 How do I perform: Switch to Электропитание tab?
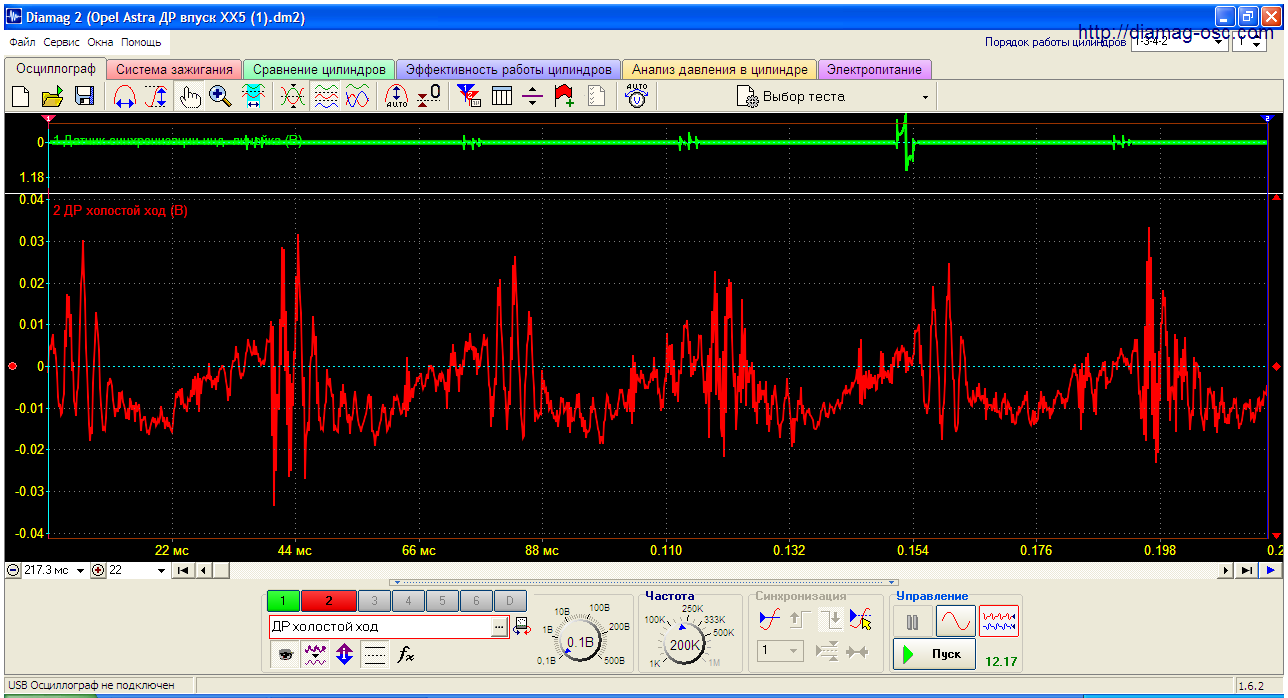click(875, 70)
